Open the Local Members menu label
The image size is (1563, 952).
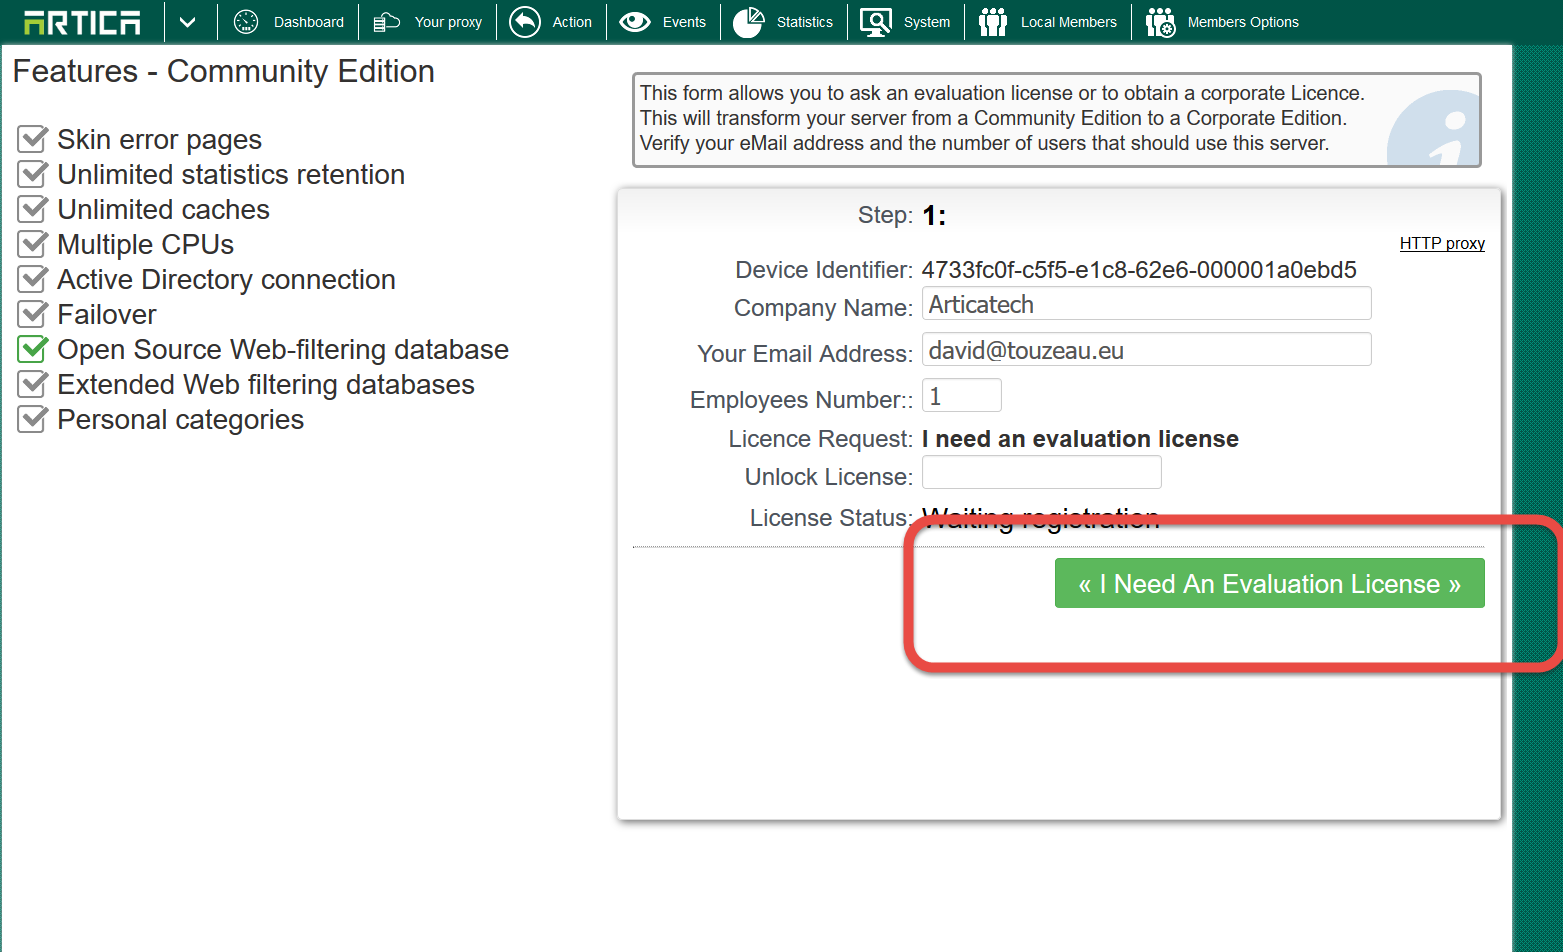1069,22
